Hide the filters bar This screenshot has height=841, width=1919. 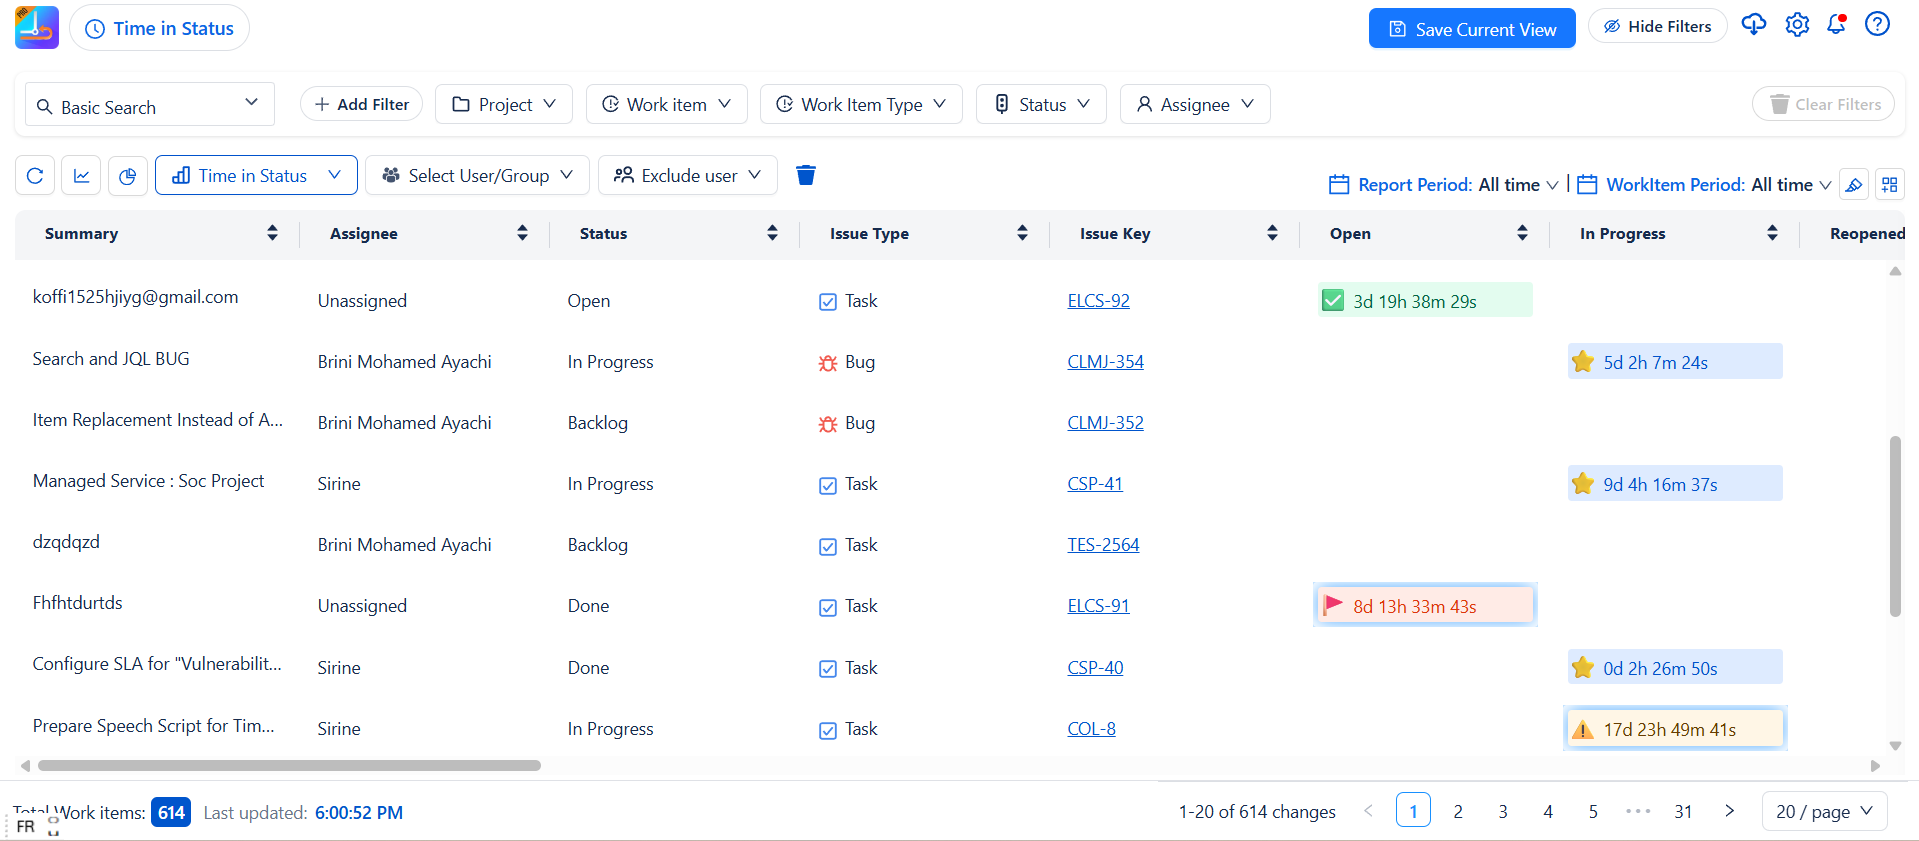tap(1657, 27)
